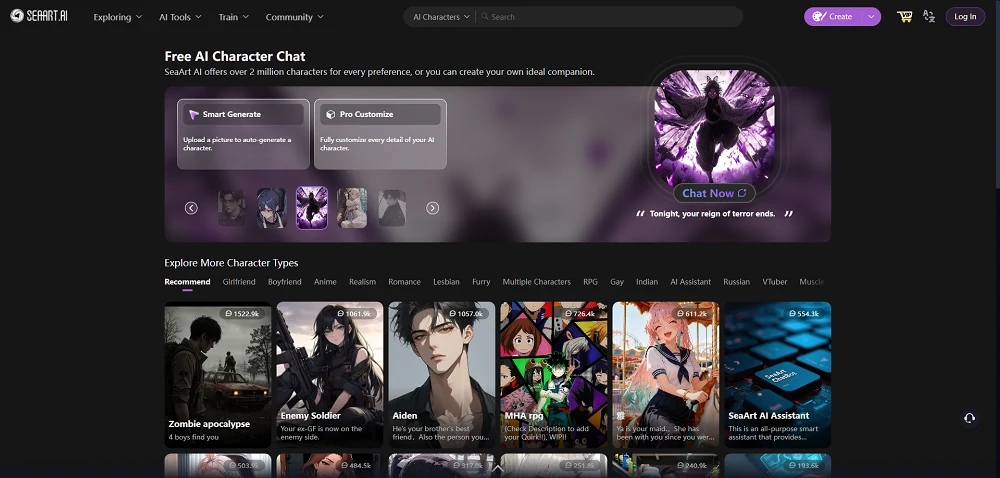Select the blue-haired girl carousel thumbnail
The image size is (1000, 478).
[272, 208]
